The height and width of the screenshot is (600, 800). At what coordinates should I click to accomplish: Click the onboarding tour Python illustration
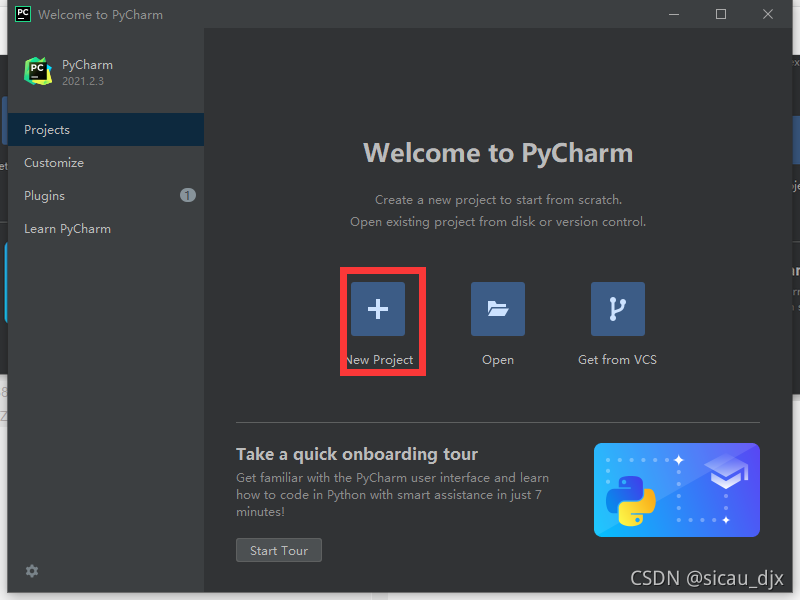(x=677, y=490)
